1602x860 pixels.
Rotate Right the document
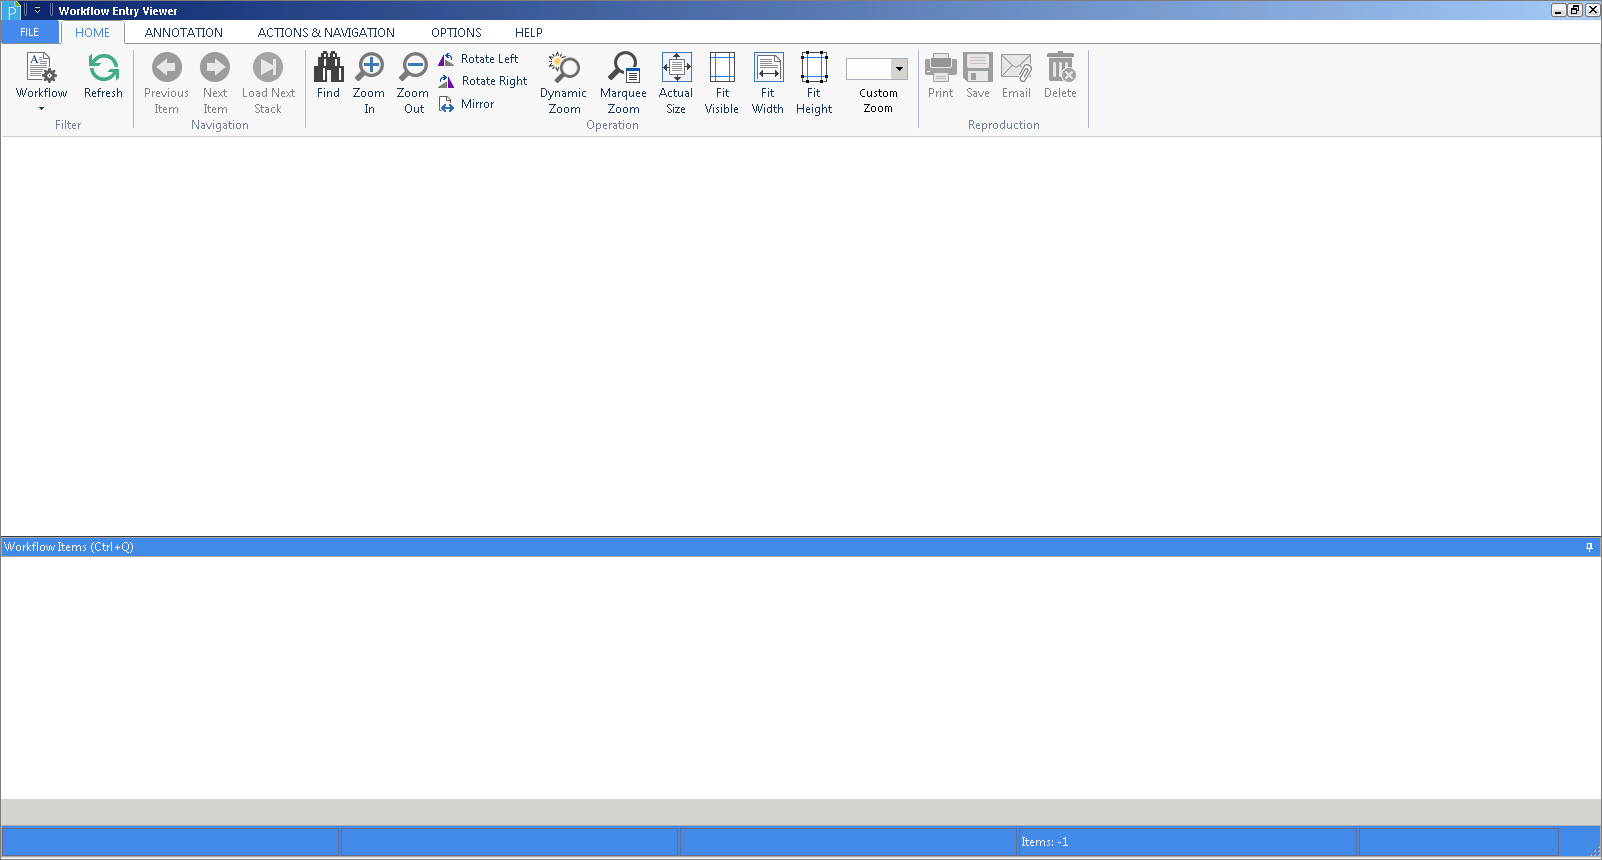(x=482, y=81)
